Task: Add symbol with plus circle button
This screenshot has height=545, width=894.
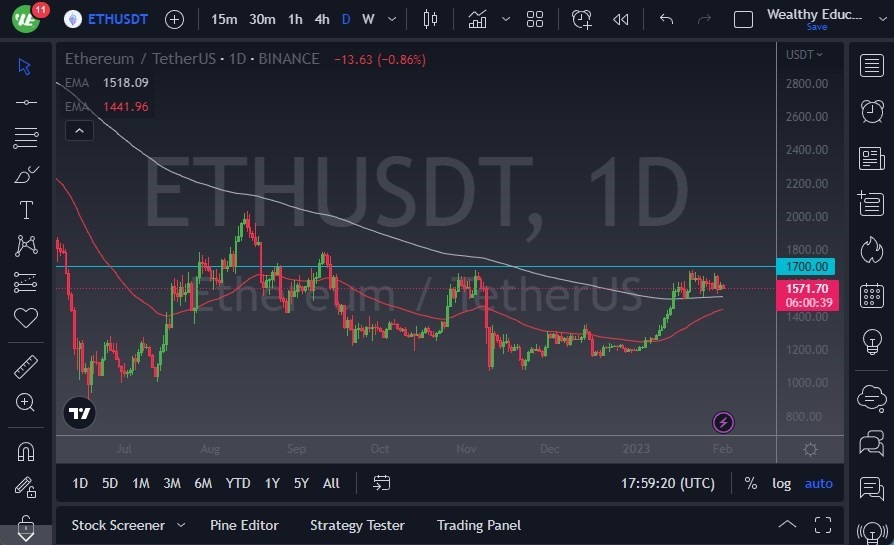Action: click(x=174, y=20)
